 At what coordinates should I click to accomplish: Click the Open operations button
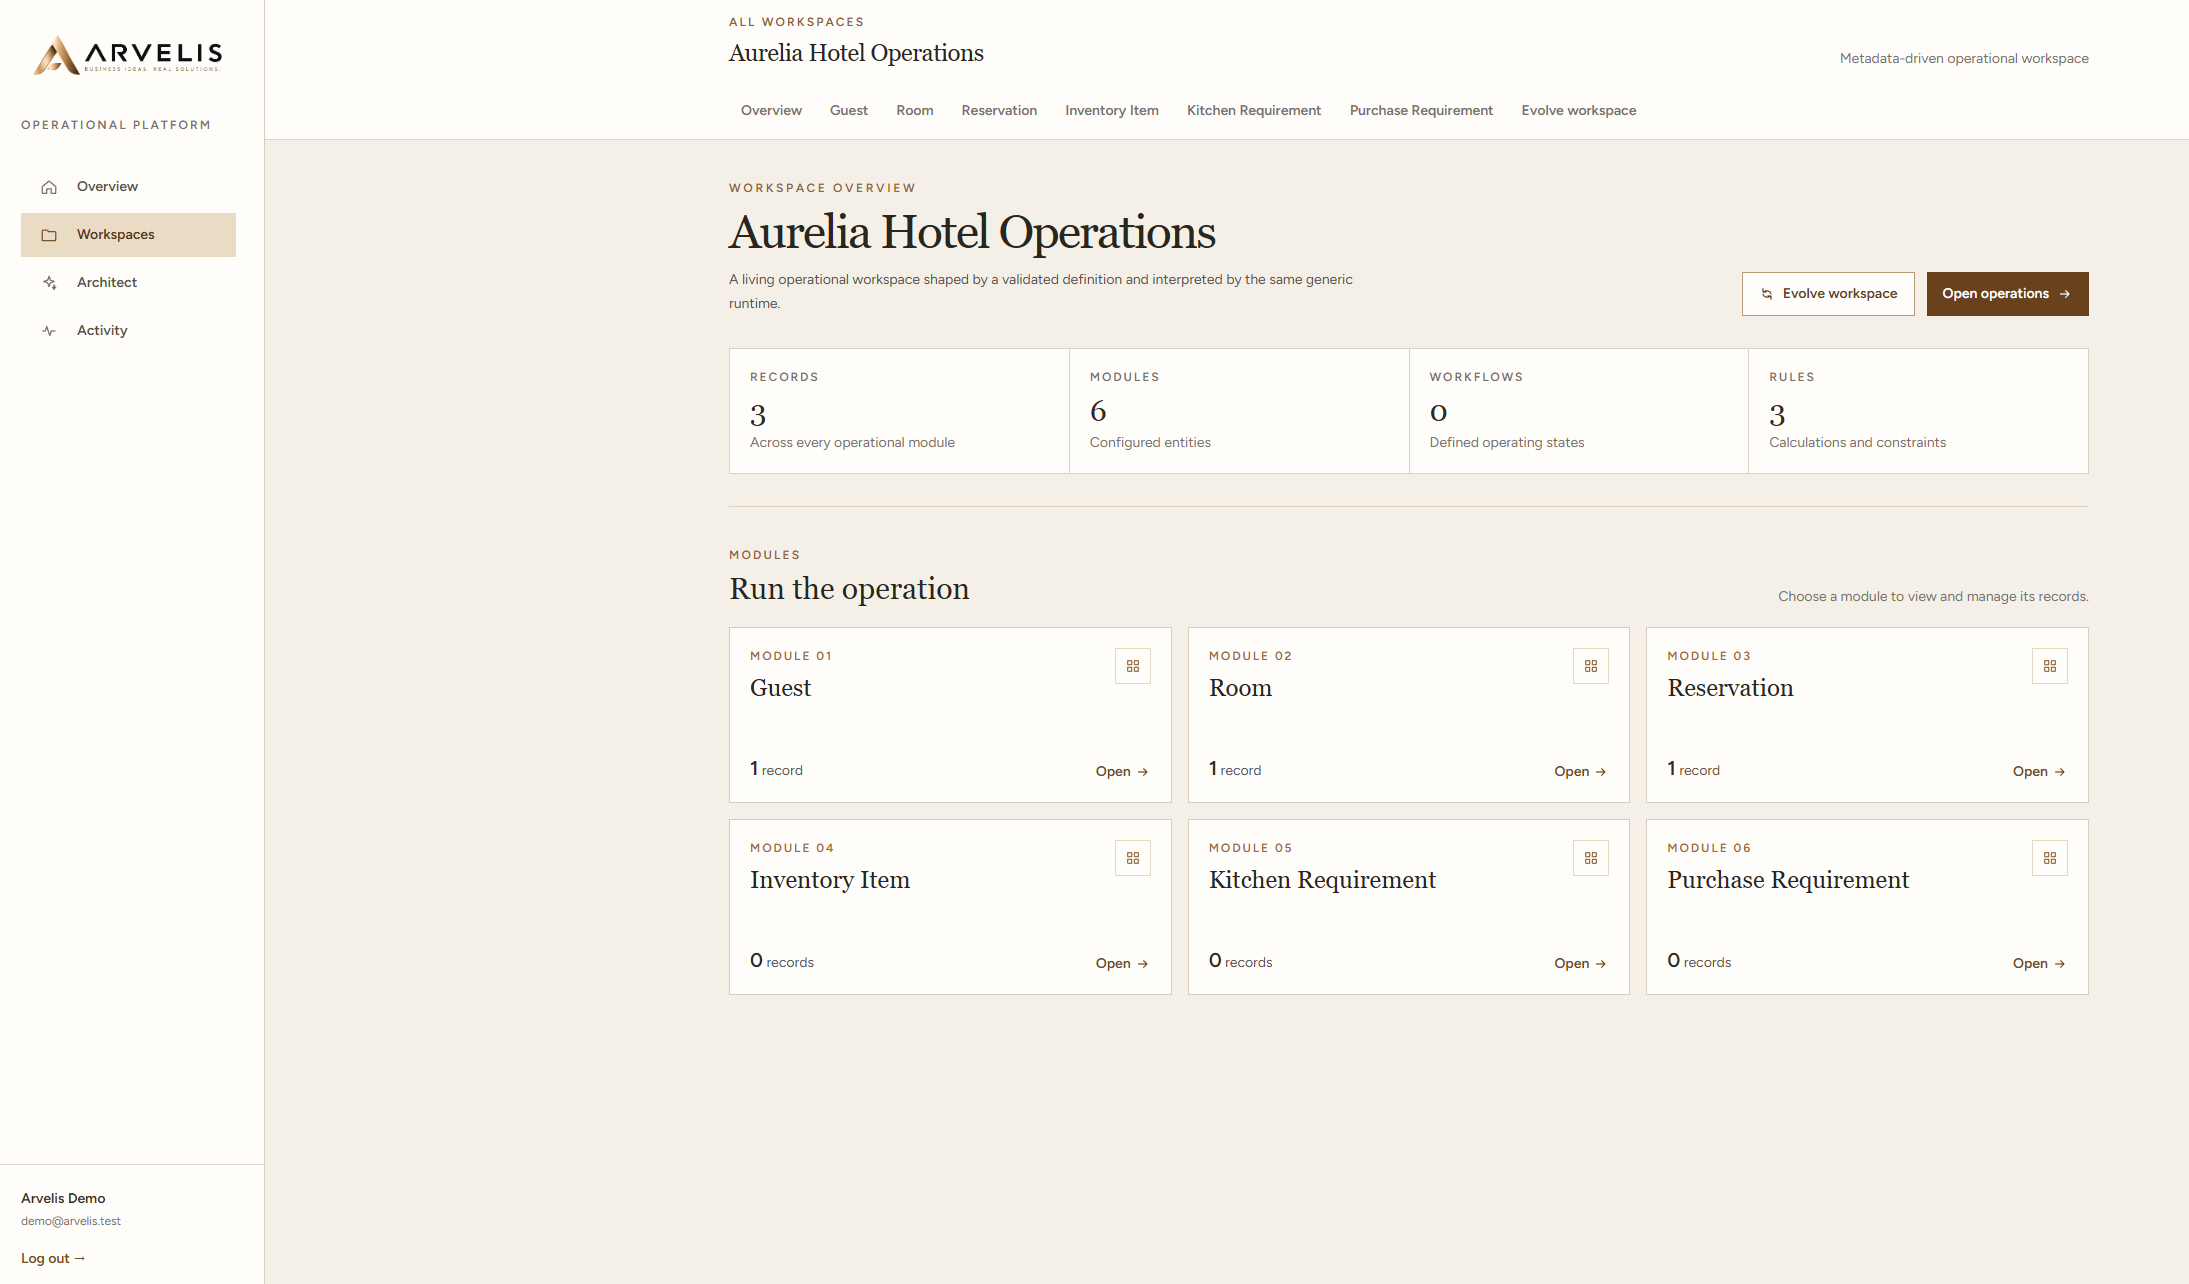pos(2007,294)
